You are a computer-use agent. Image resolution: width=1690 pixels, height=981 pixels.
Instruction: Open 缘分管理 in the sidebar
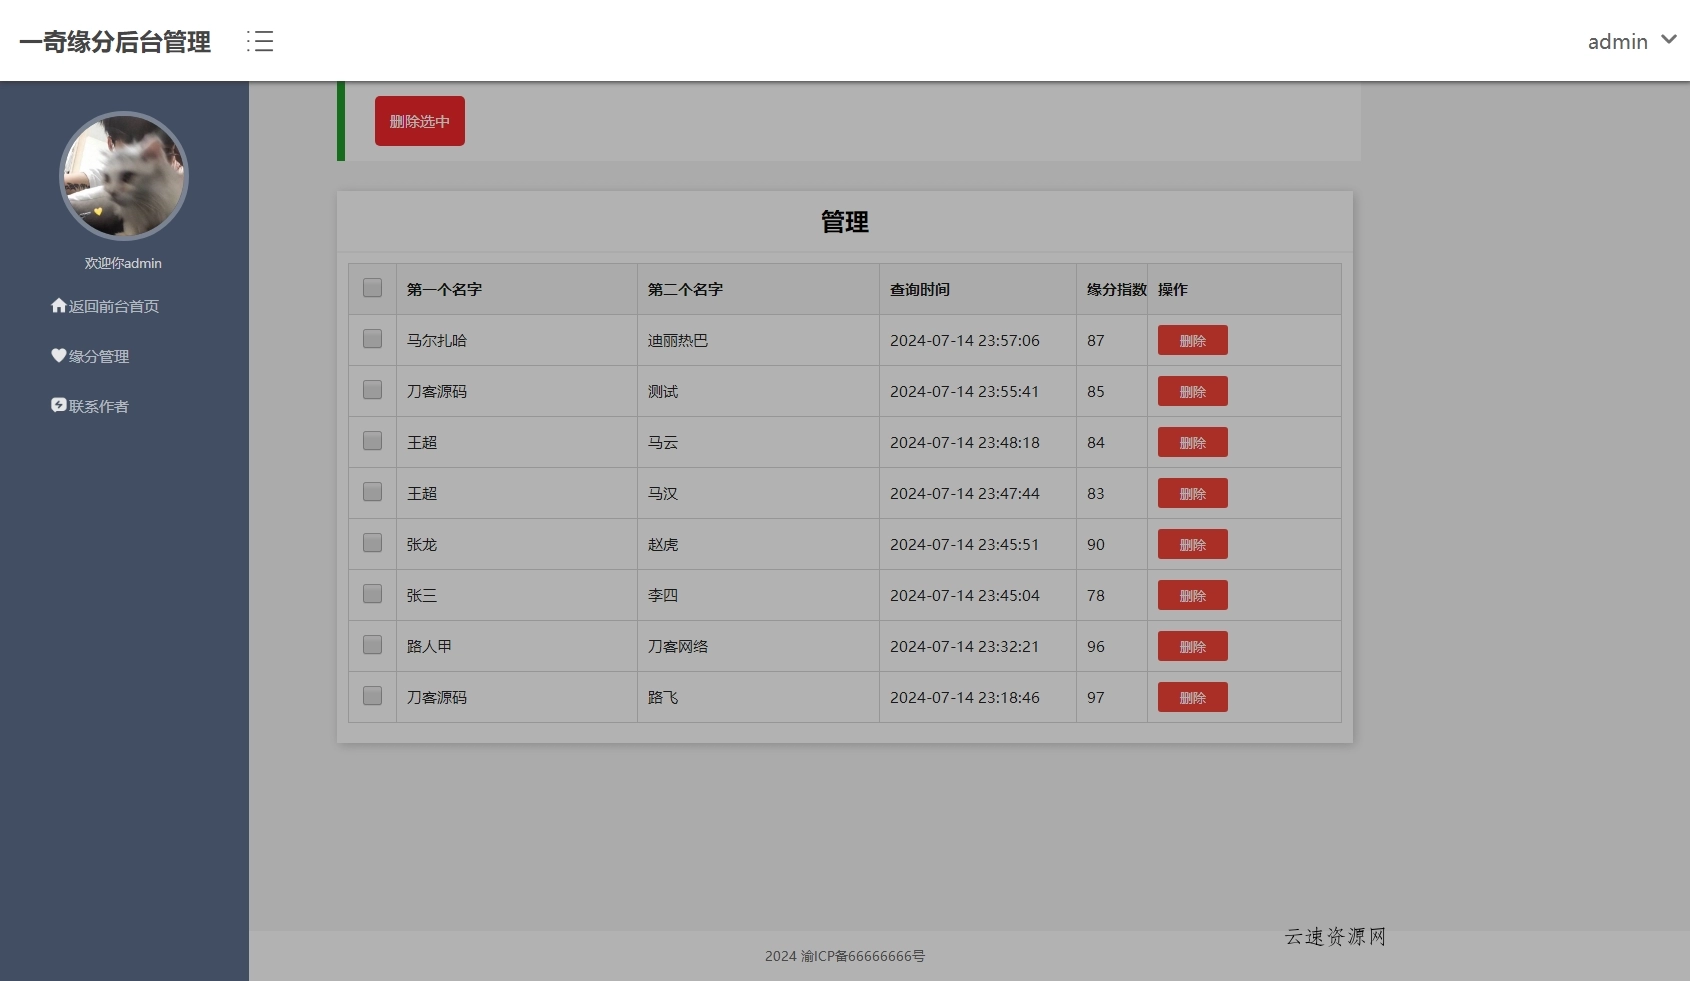tap(99, 357)
